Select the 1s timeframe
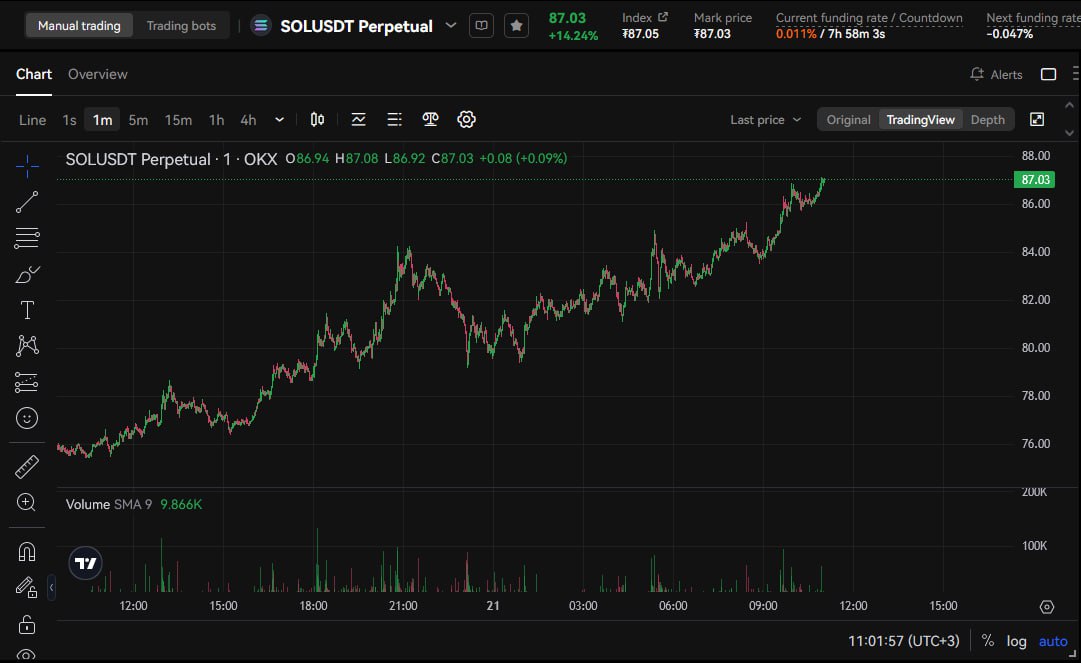 pyautogui.click(x=70, y=120)
